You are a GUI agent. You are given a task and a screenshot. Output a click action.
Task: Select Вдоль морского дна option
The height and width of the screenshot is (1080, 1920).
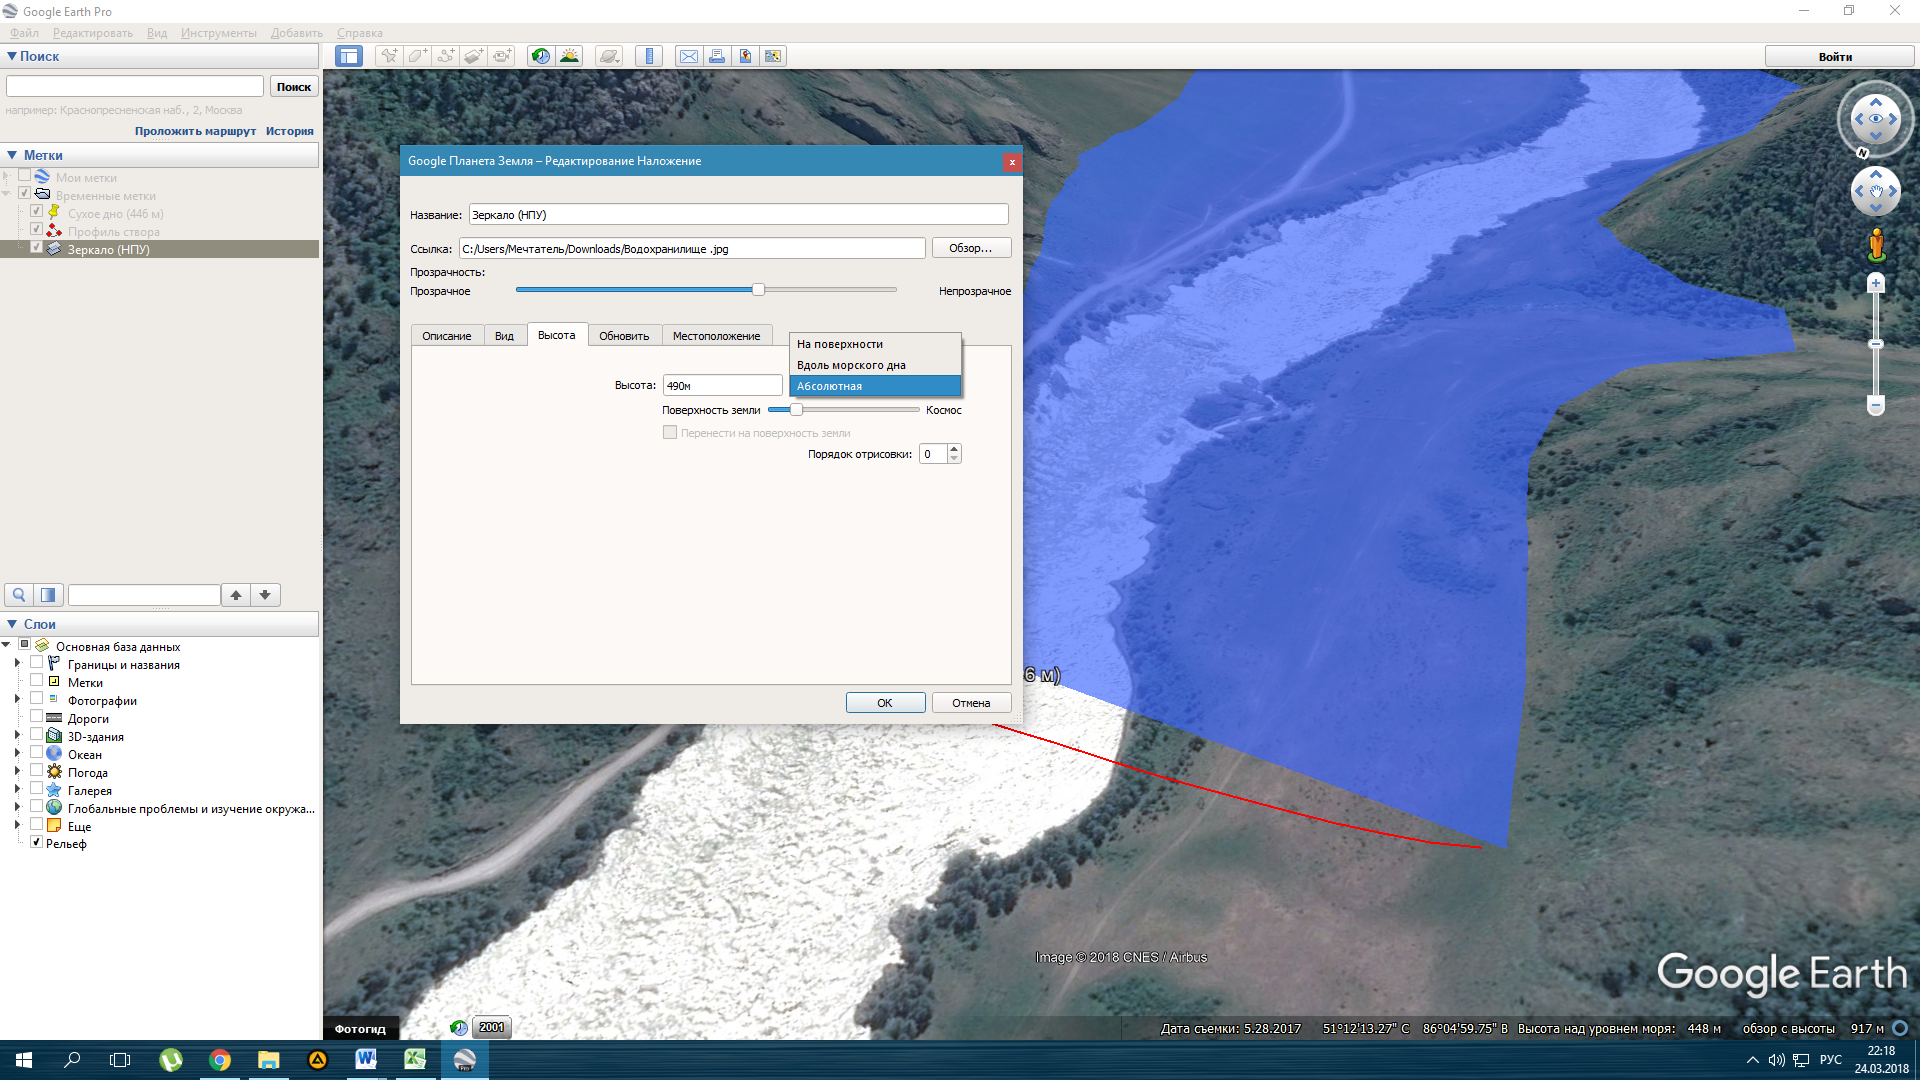coord(875,365)
